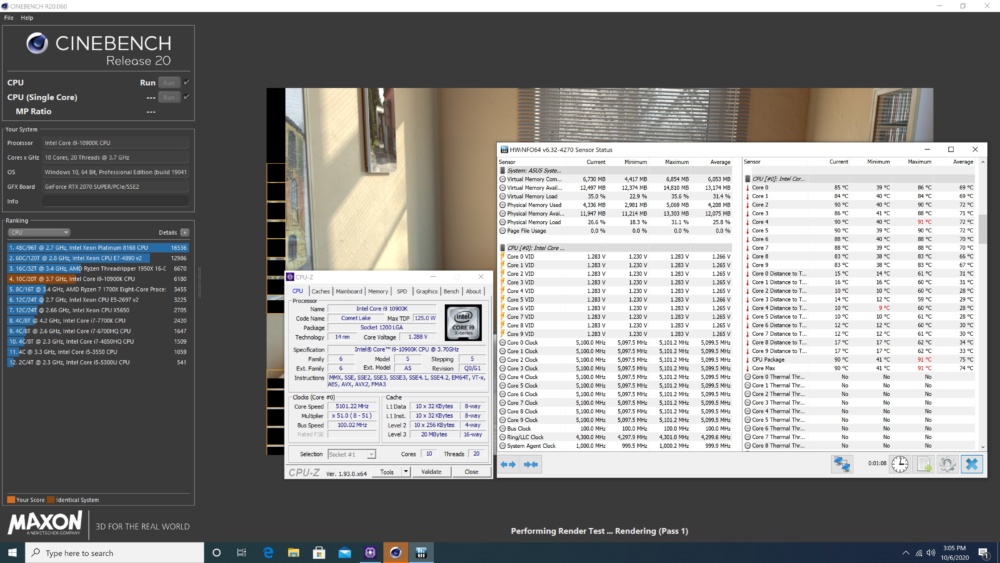This screenshot has width=1000, height=563.
Task: Open Task View on taskbar
Action: point(242,553)
